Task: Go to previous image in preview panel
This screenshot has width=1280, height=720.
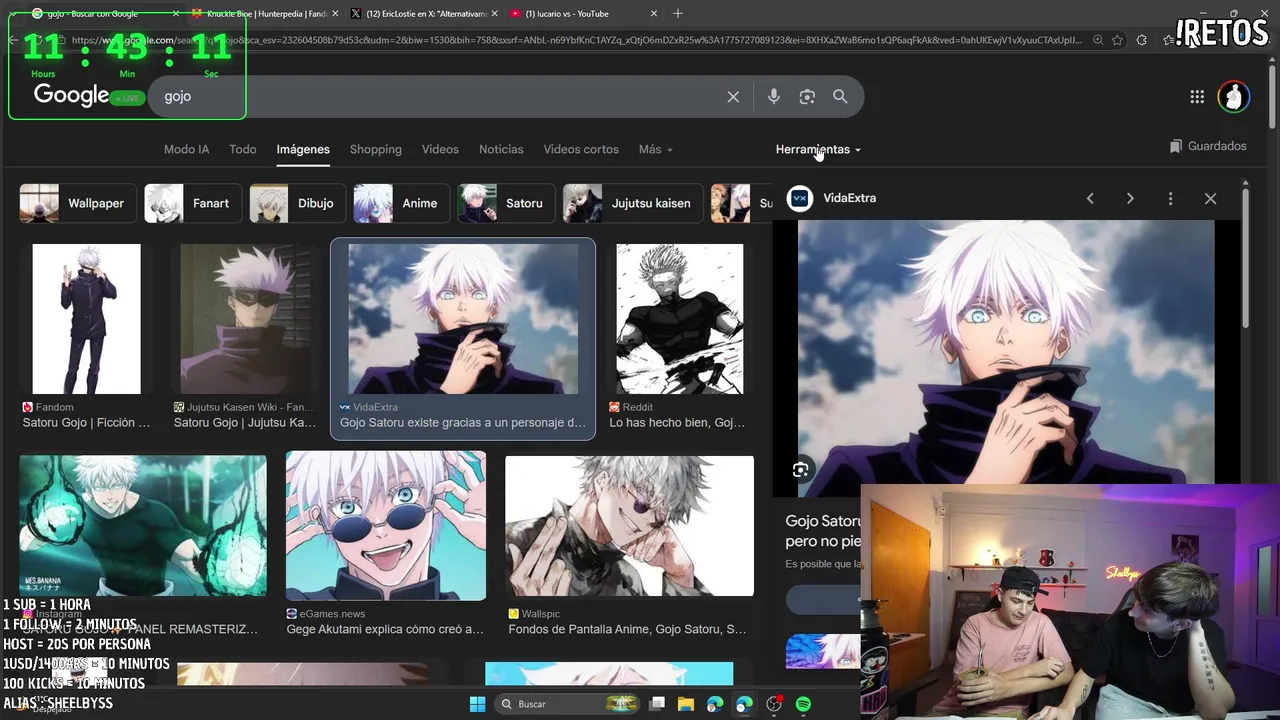Action: (x=1090, y=199)
